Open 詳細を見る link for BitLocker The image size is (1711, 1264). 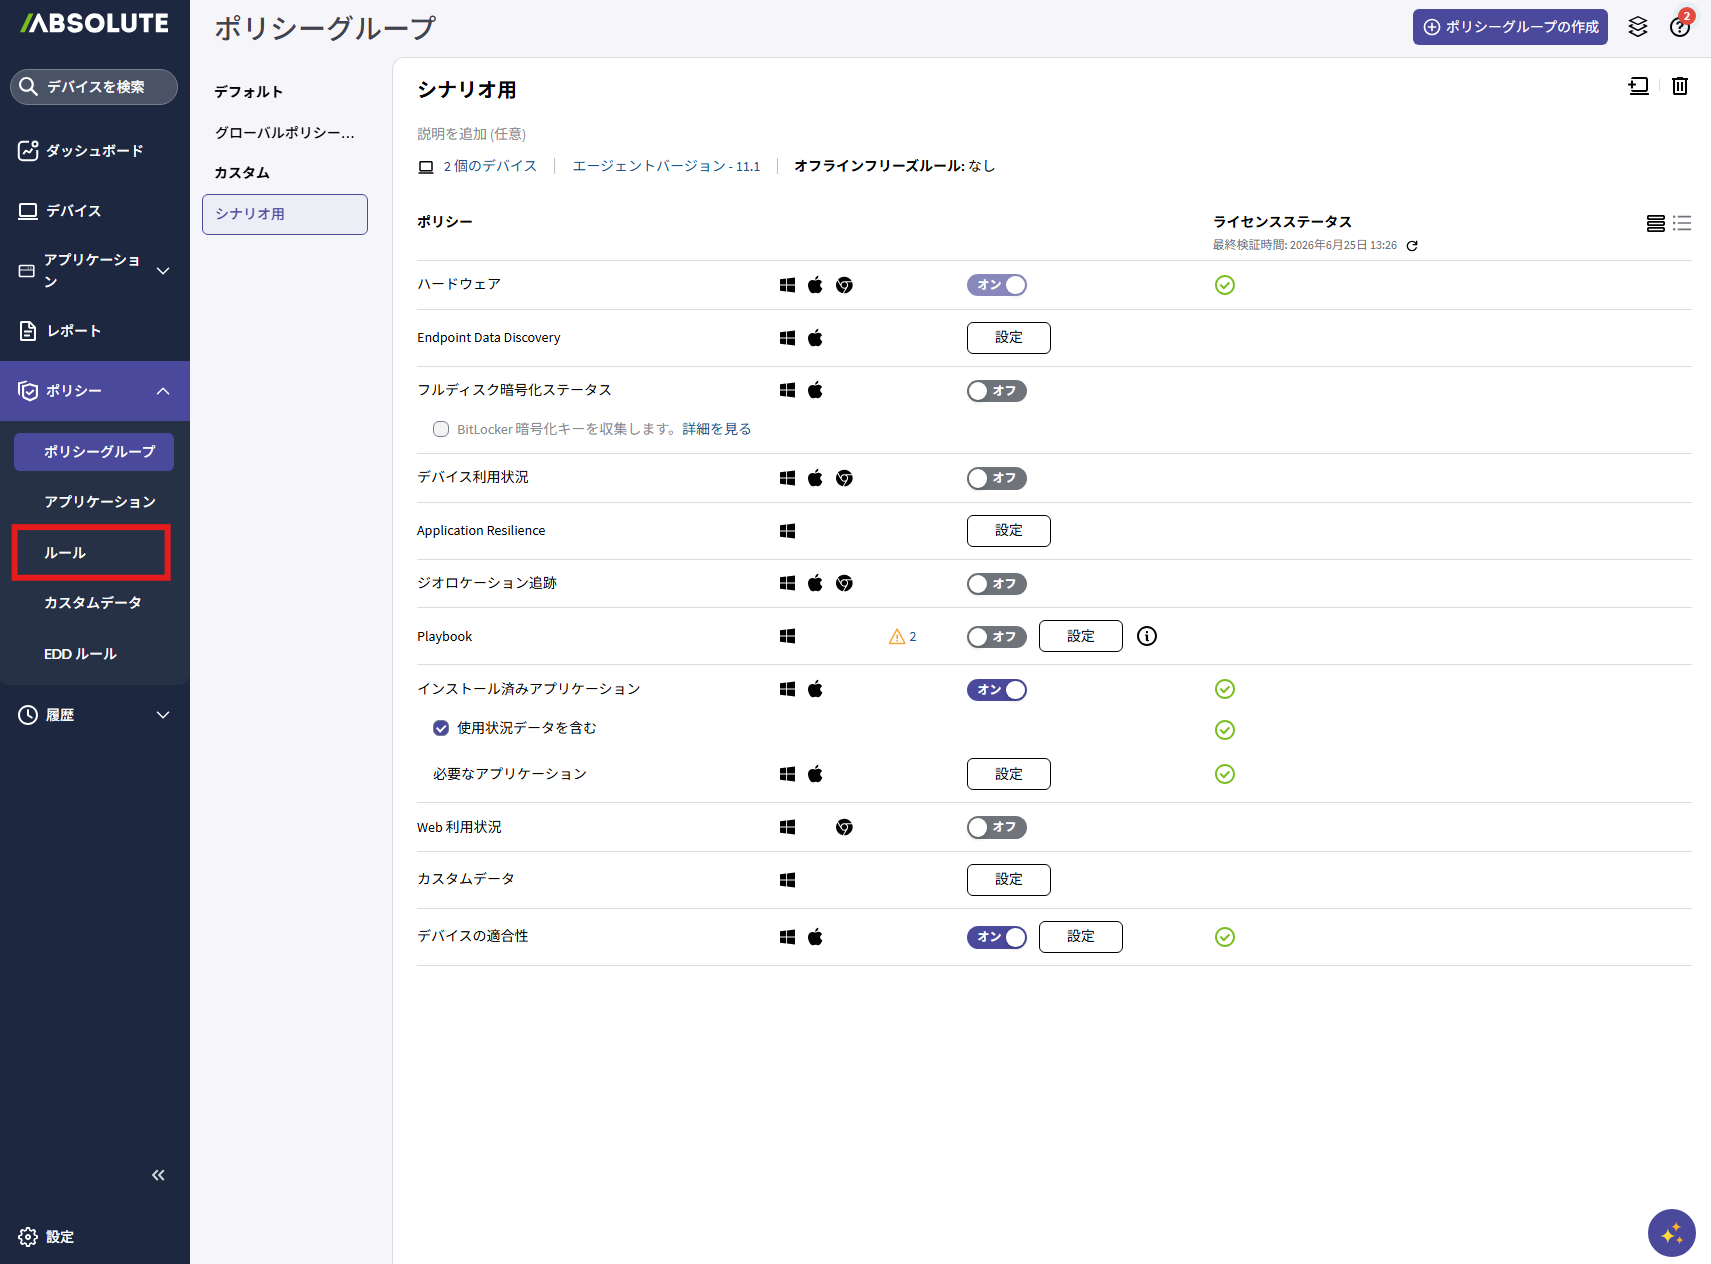pos(717,429)
